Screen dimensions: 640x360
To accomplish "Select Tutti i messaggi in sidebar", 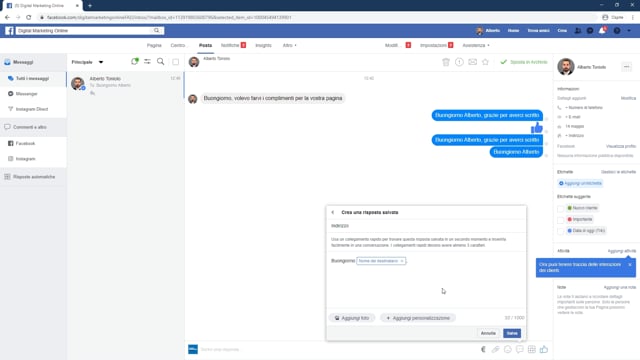I will tap(33, 78).
